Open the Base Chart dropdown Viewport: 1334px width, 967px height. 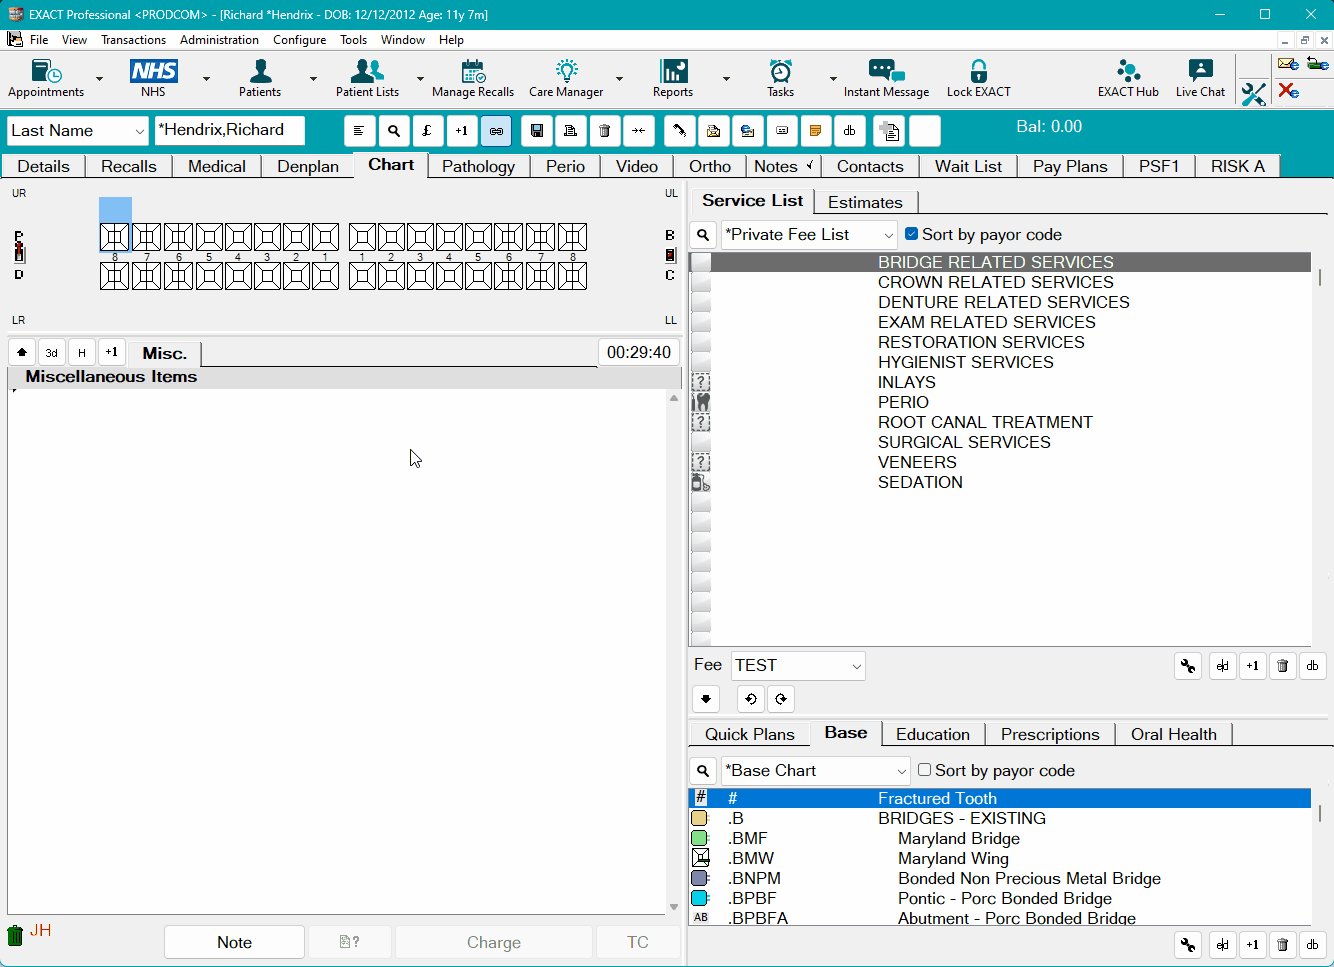tap(901, 771)
